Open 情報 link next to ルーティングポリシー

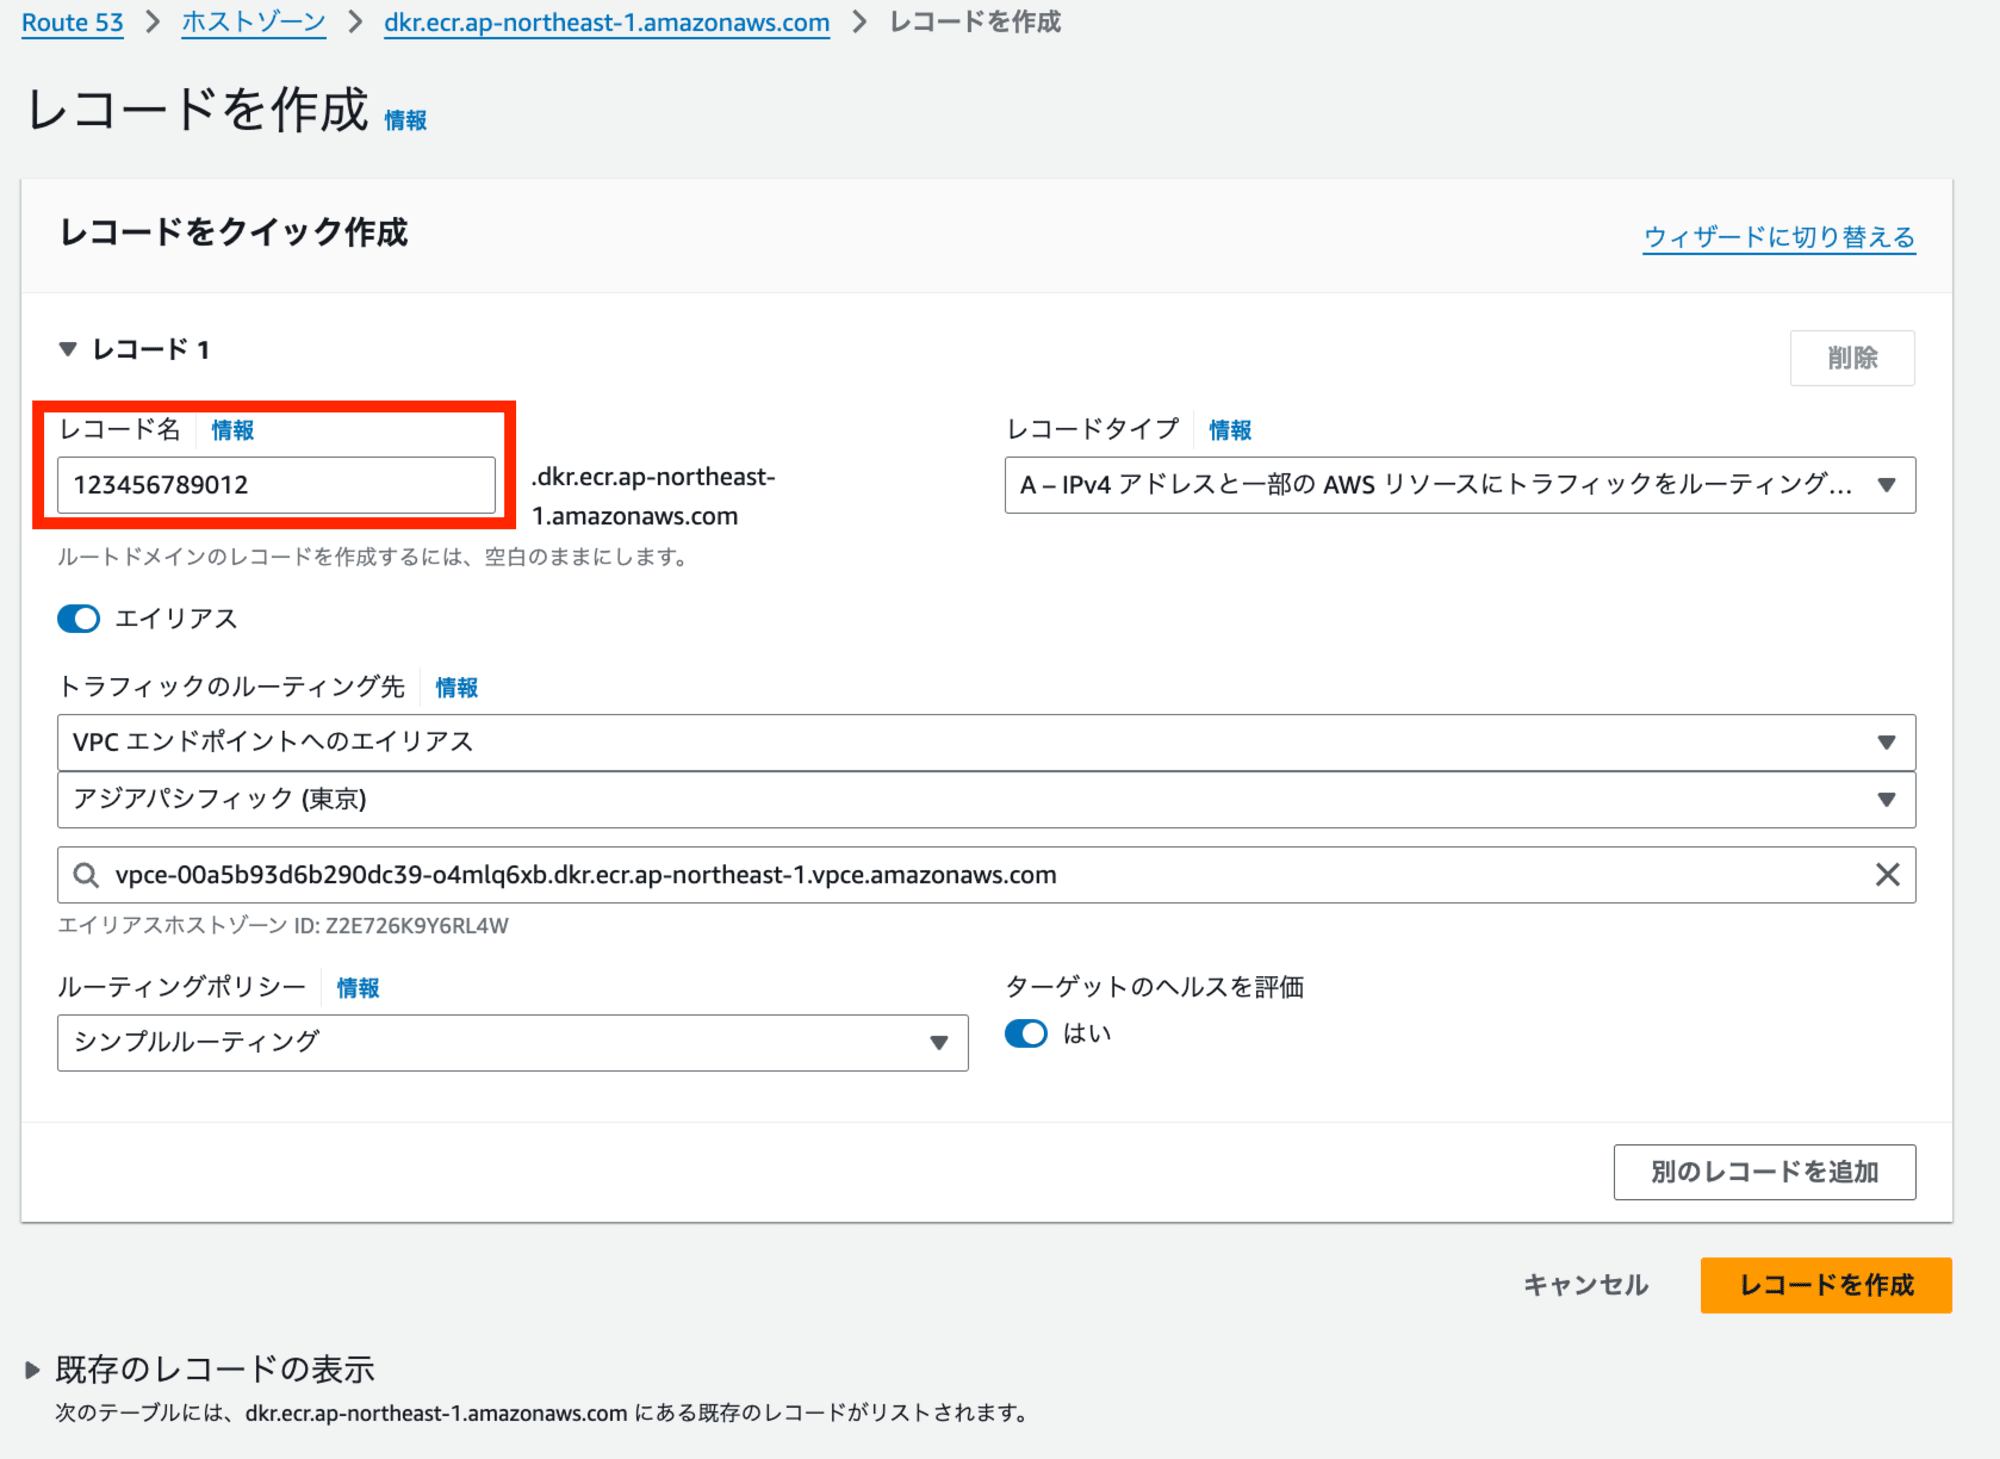tap(357, 988)
